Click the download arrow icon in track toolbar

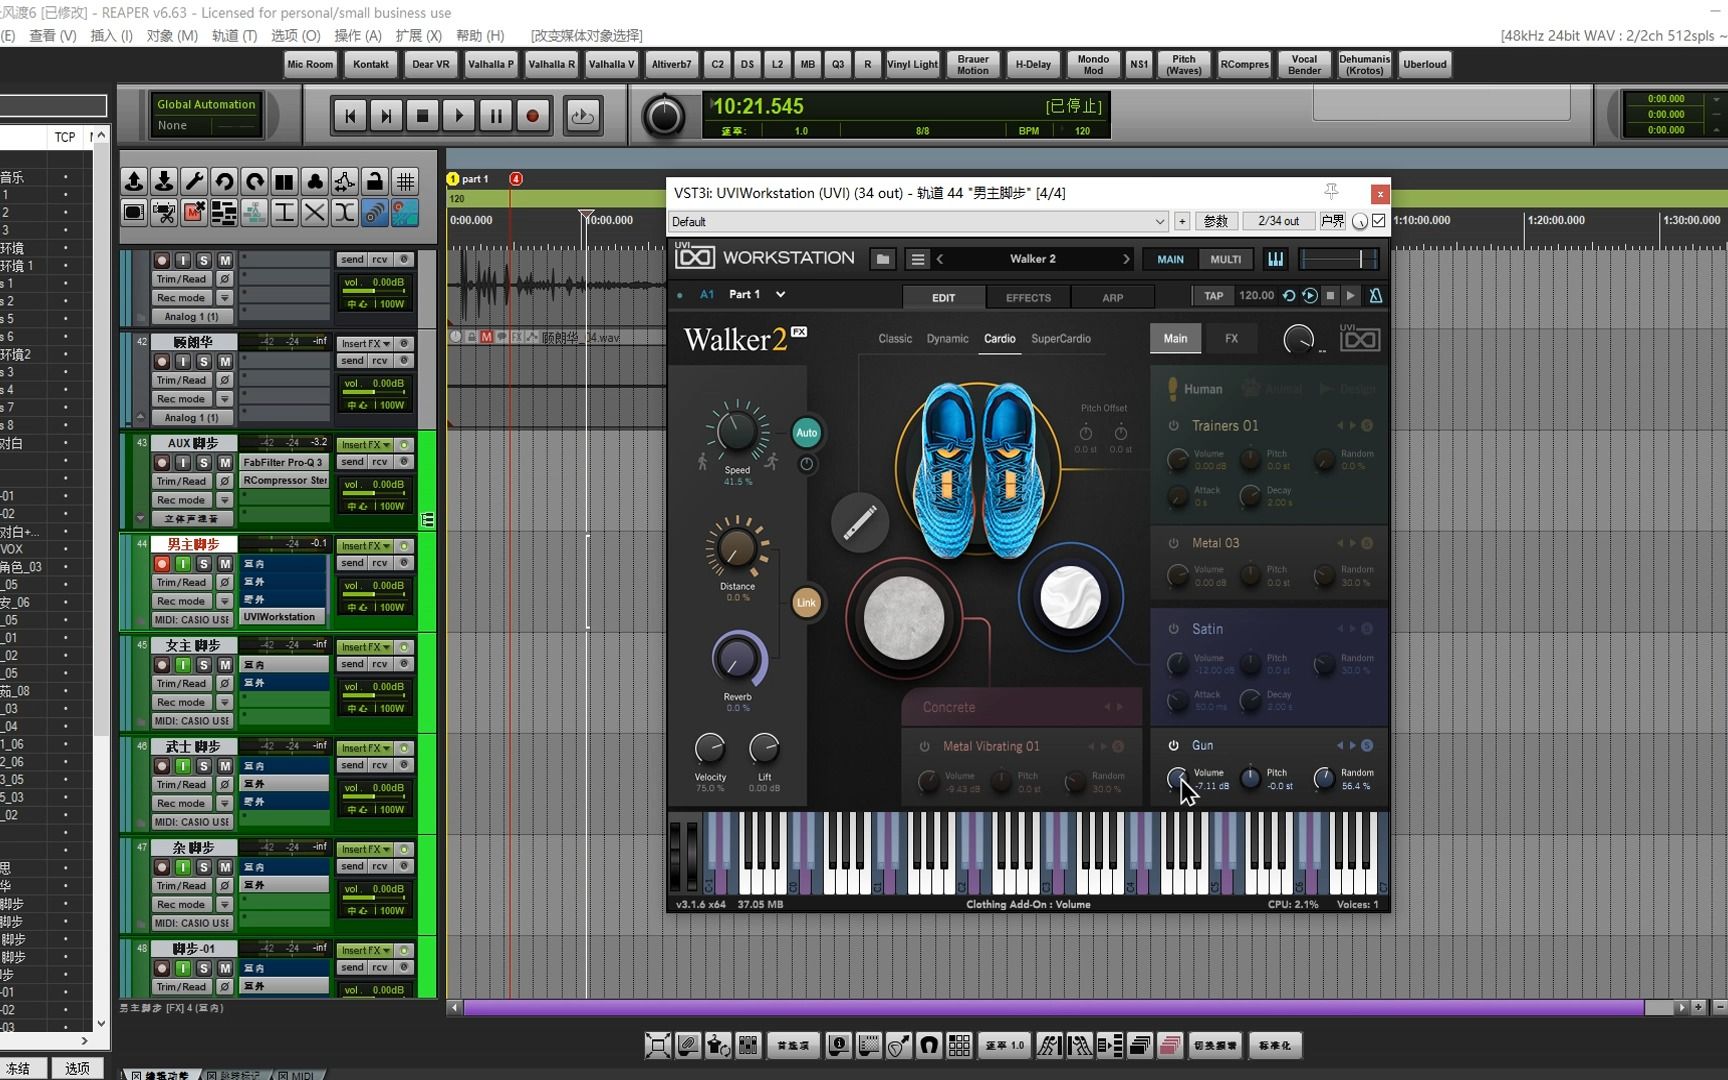click(x=164, y=181)
